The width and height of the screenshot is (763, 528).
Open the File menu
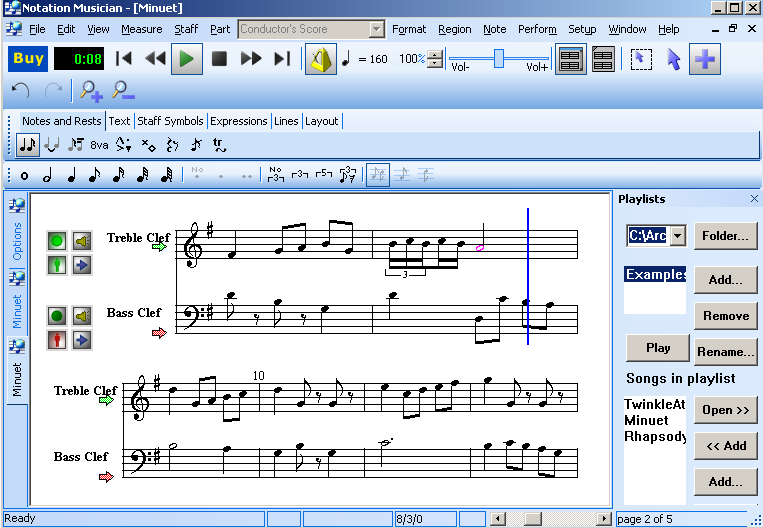(37, 30)
